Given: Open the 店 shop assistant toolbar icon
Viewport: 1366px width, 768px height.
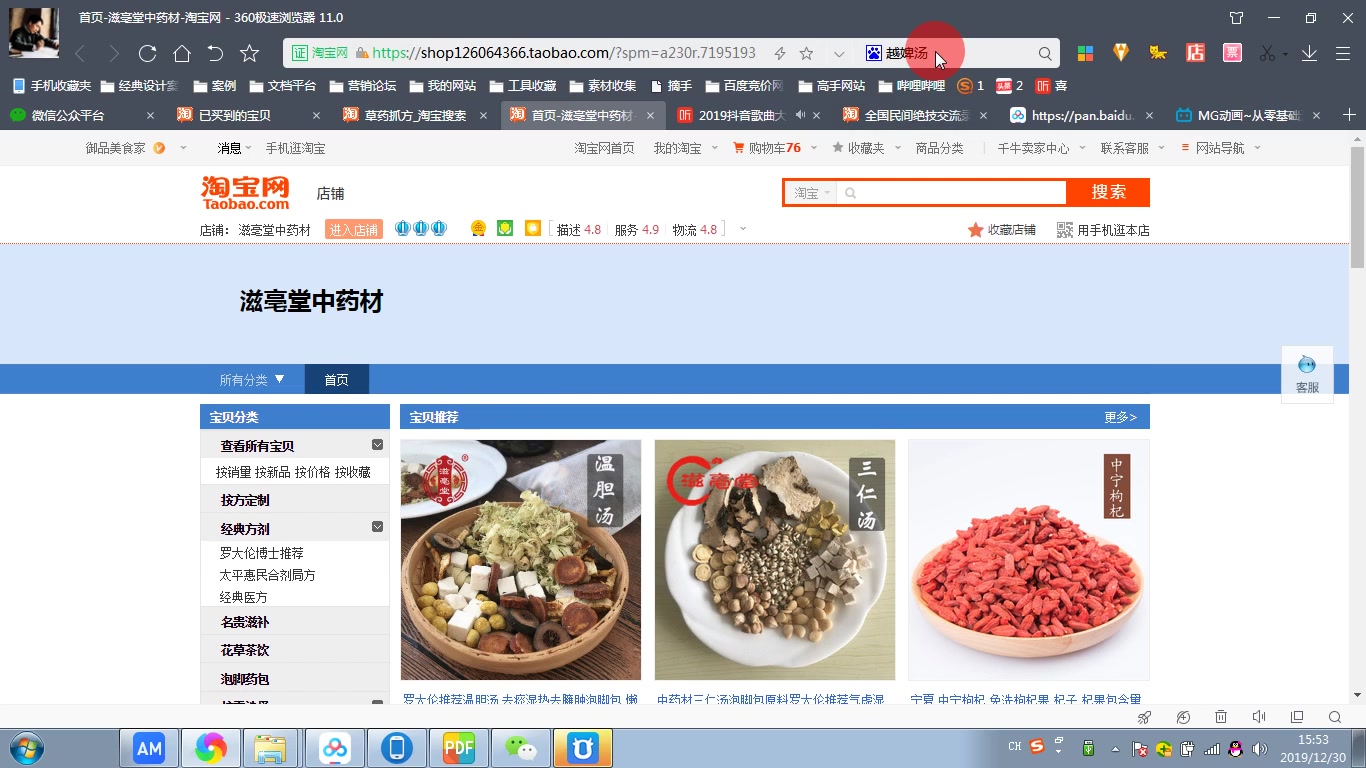Looking at the screenshot, I should (1195, 53).
